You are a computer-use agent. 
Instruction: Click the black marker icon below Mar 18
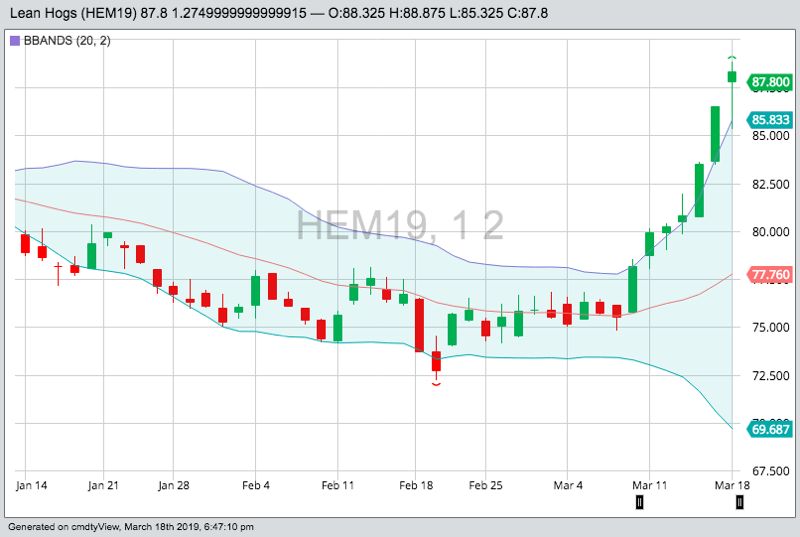pyautogui.click(x=739, y=503)
